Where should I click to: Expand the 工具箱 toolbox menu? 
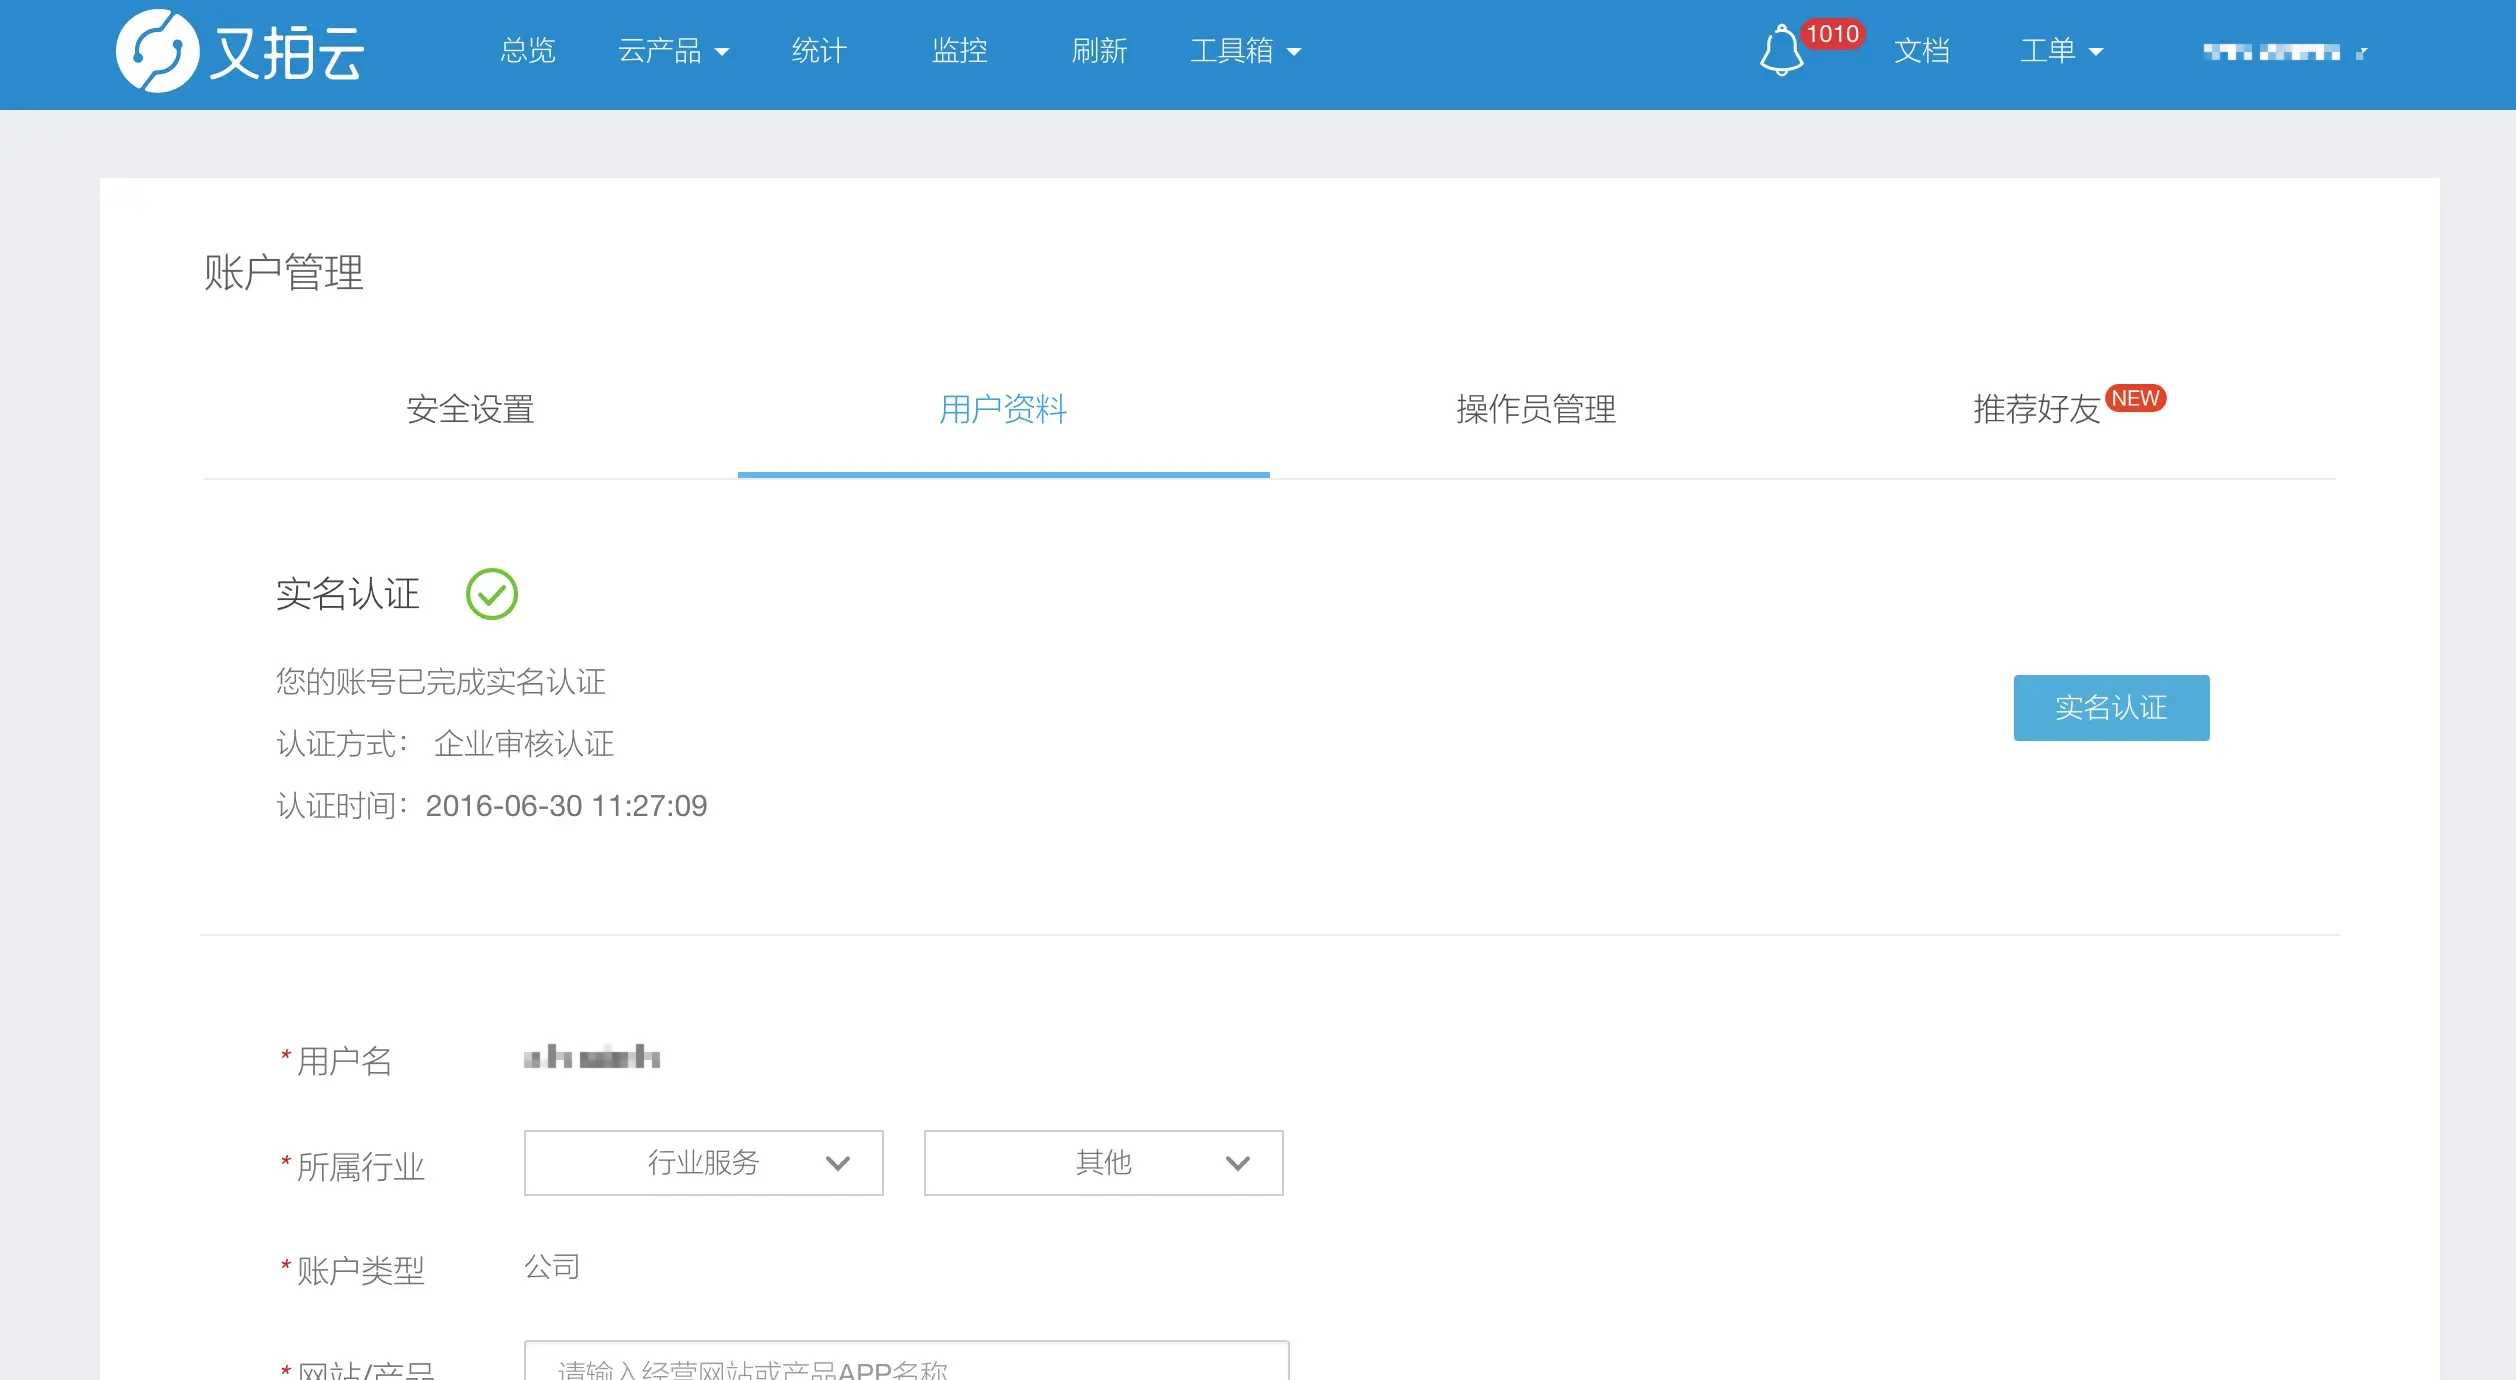click(1245, 51)
